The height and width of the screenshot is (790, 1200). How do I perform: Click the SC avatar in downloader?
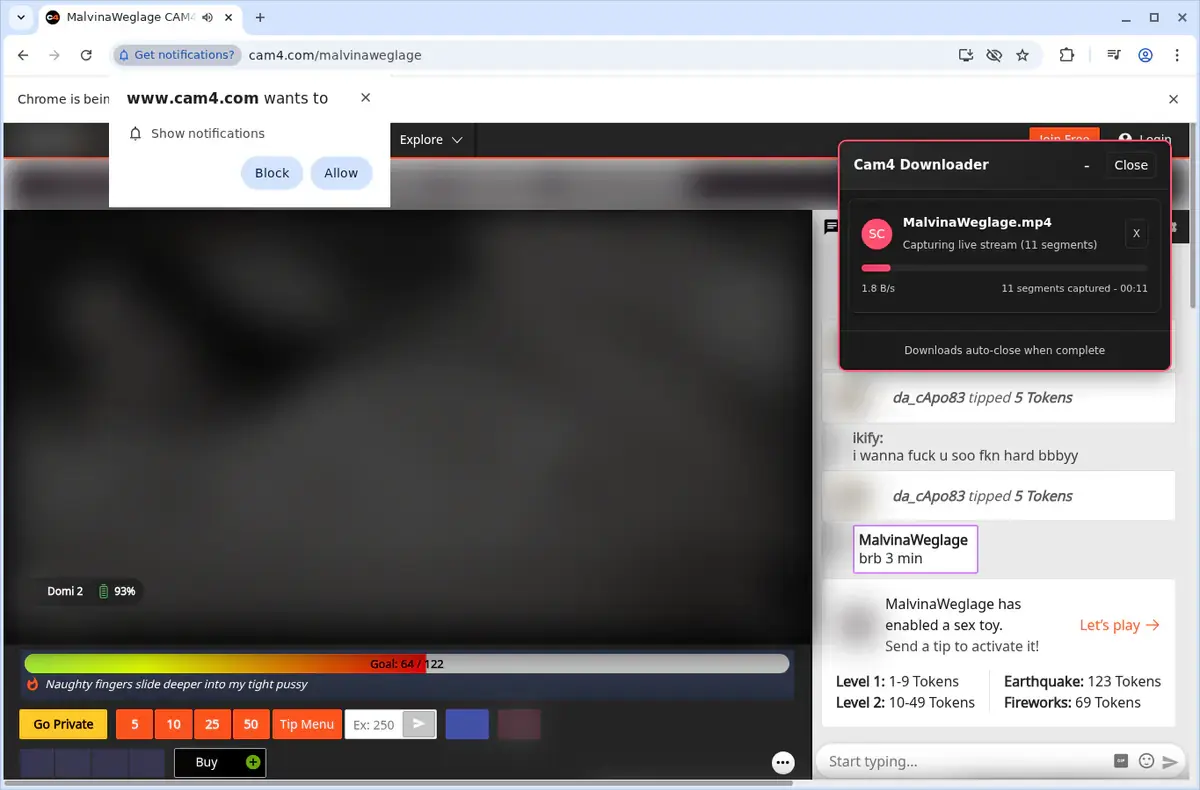(x=877, y=234)
